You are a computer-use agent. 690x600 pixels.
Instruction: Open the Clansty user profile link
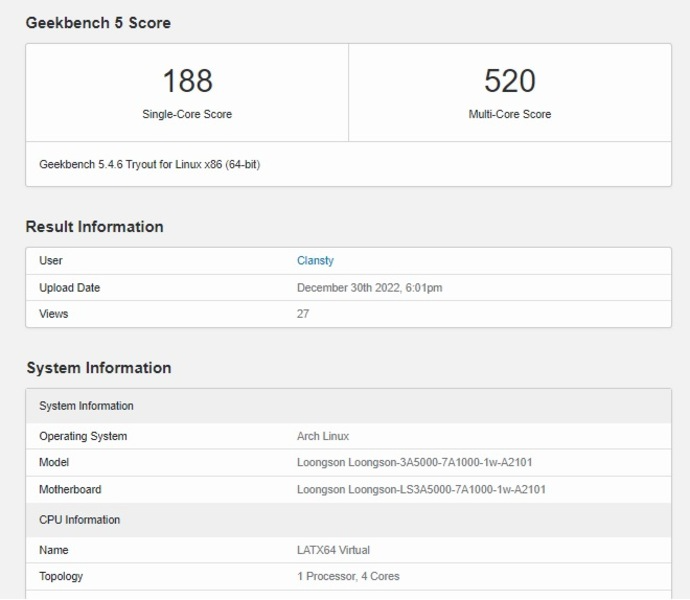(x=315, y=261)
